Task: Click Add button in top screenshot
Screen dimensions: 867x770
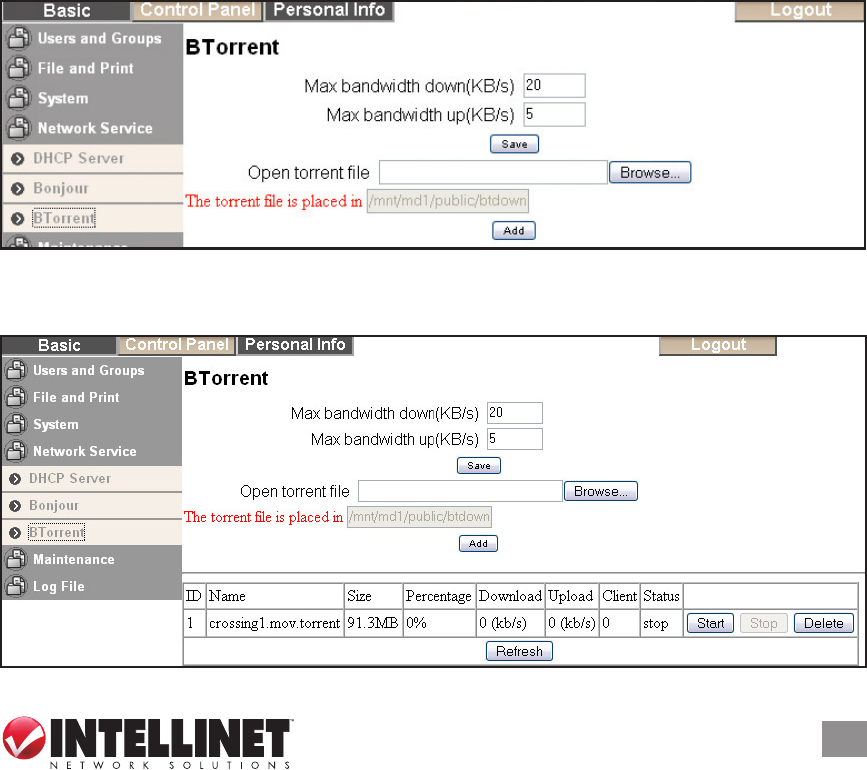Action: pyautogui.click(x=514, y=231)
